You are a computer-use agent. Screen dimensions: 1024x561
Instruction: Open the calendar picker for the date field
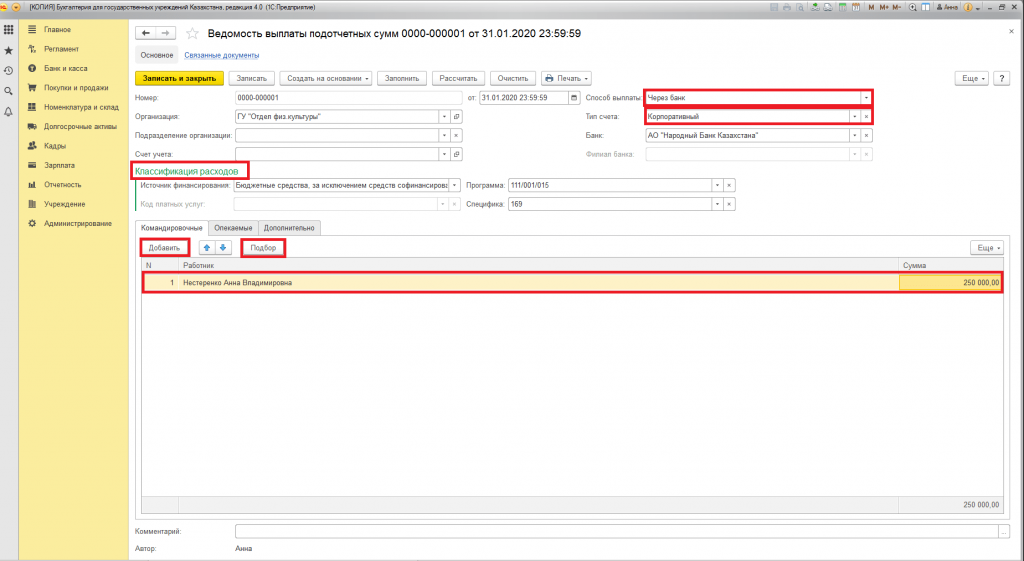573,98
